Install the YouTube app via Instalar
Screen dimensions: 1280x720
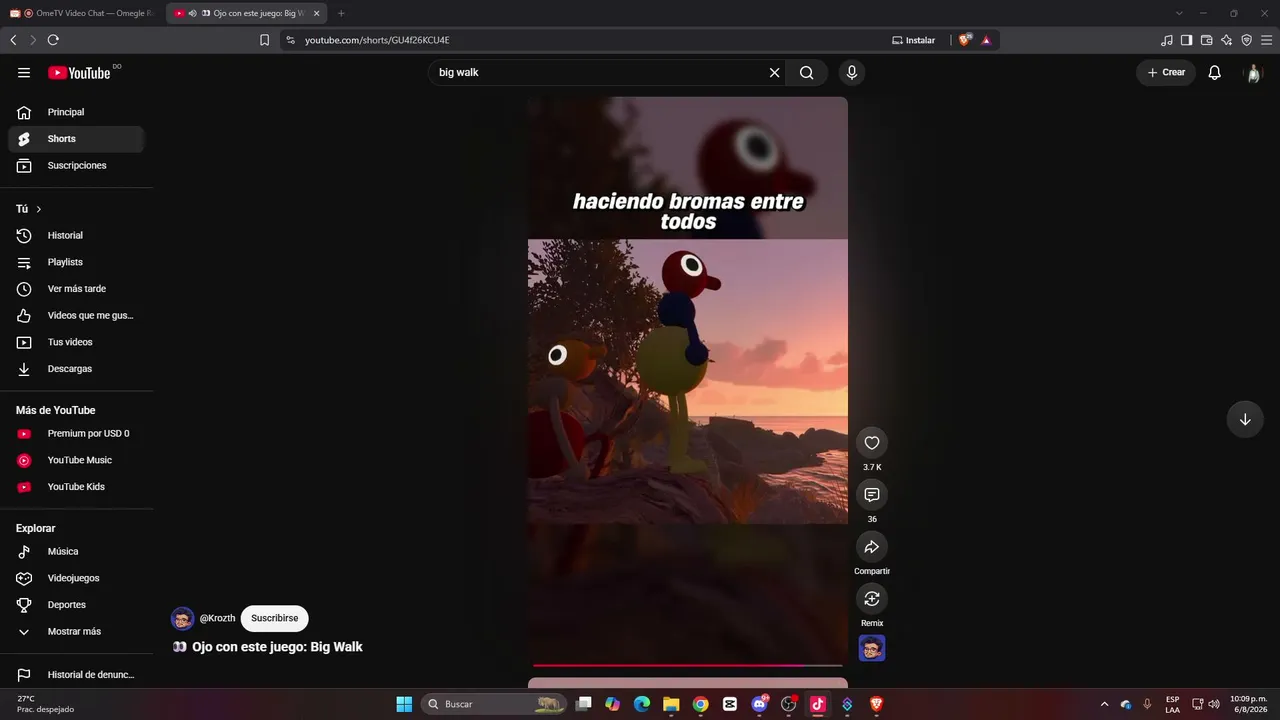913,40
